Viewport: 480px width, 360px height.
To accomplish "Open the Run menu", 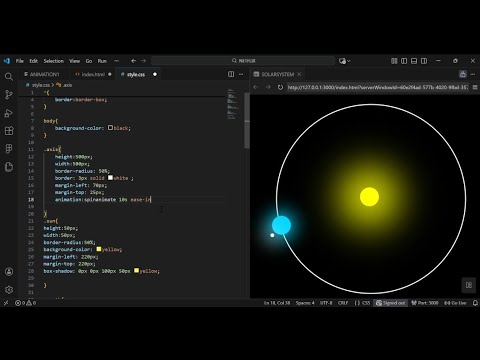I will click(102, 61).
